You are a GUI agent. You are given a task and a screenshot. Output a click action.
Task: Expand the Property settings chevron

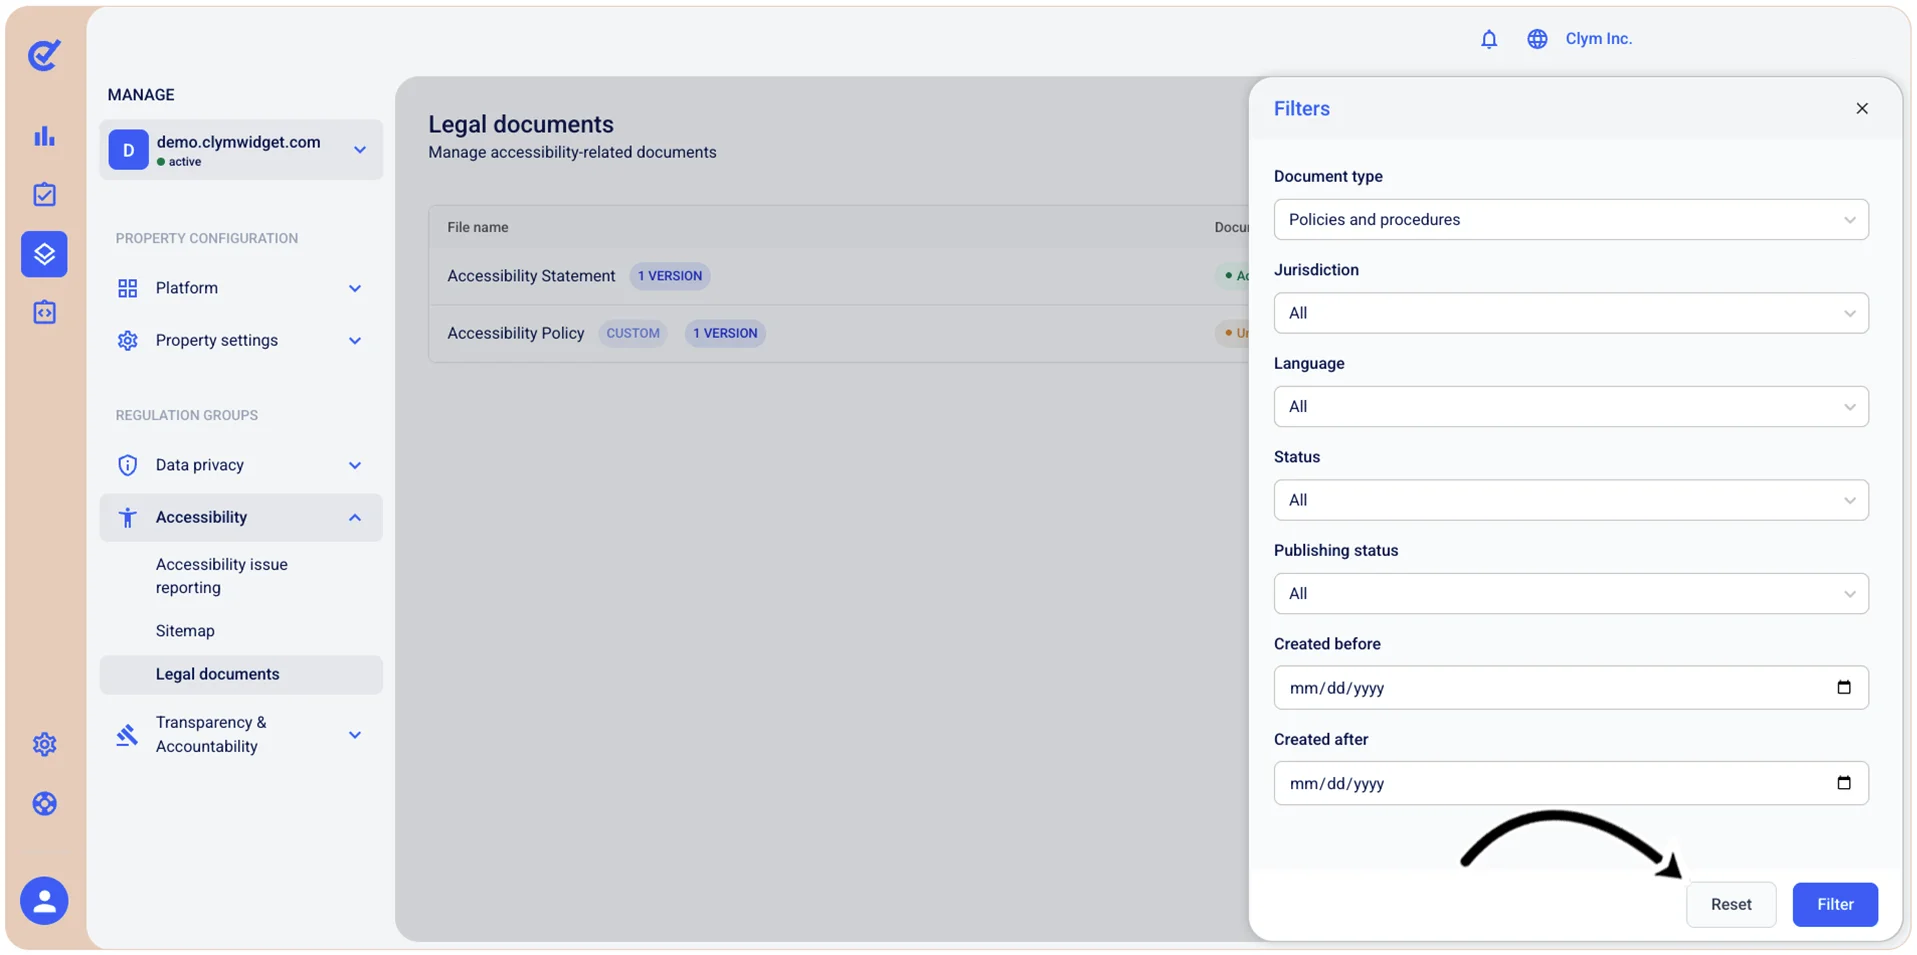coord(355,340)
